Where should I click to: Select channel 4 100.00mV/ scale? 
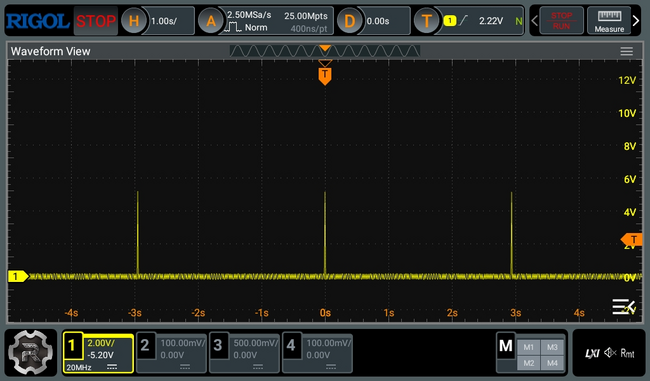pyautogui.click(x=328, y=343)
